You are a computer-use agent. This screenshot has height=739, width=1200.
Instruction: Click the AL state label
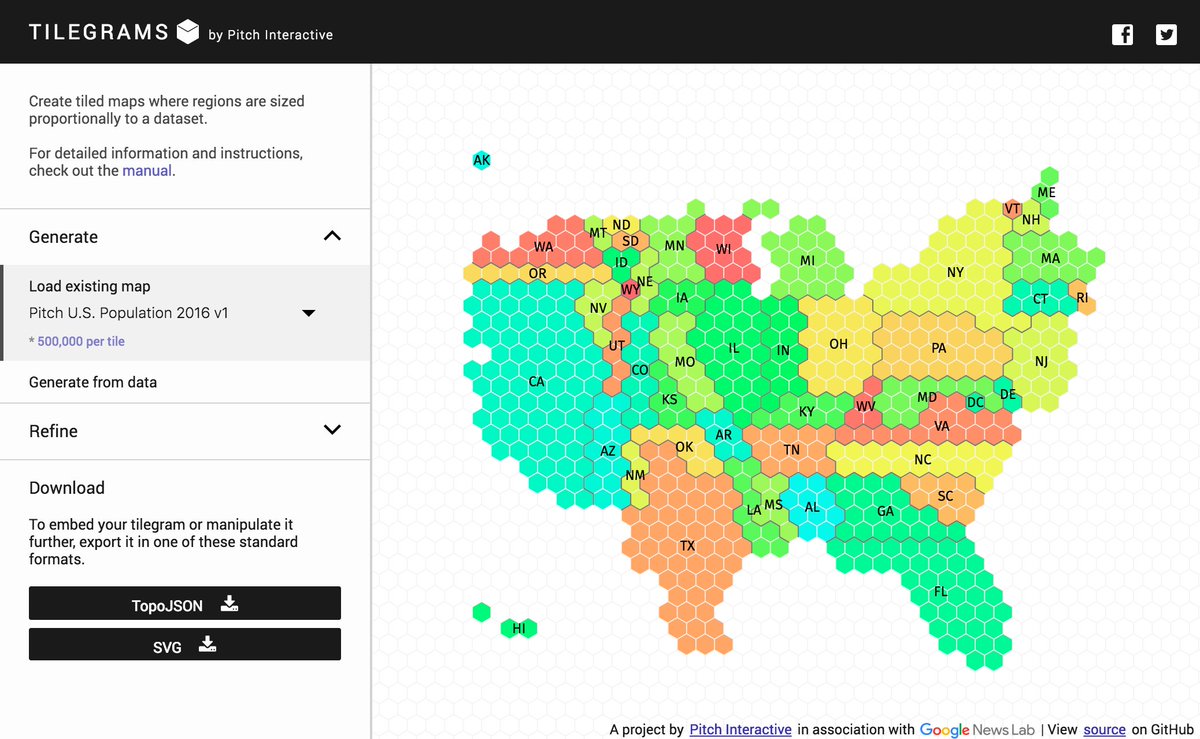pyautogui.click(x=812, y=508)
